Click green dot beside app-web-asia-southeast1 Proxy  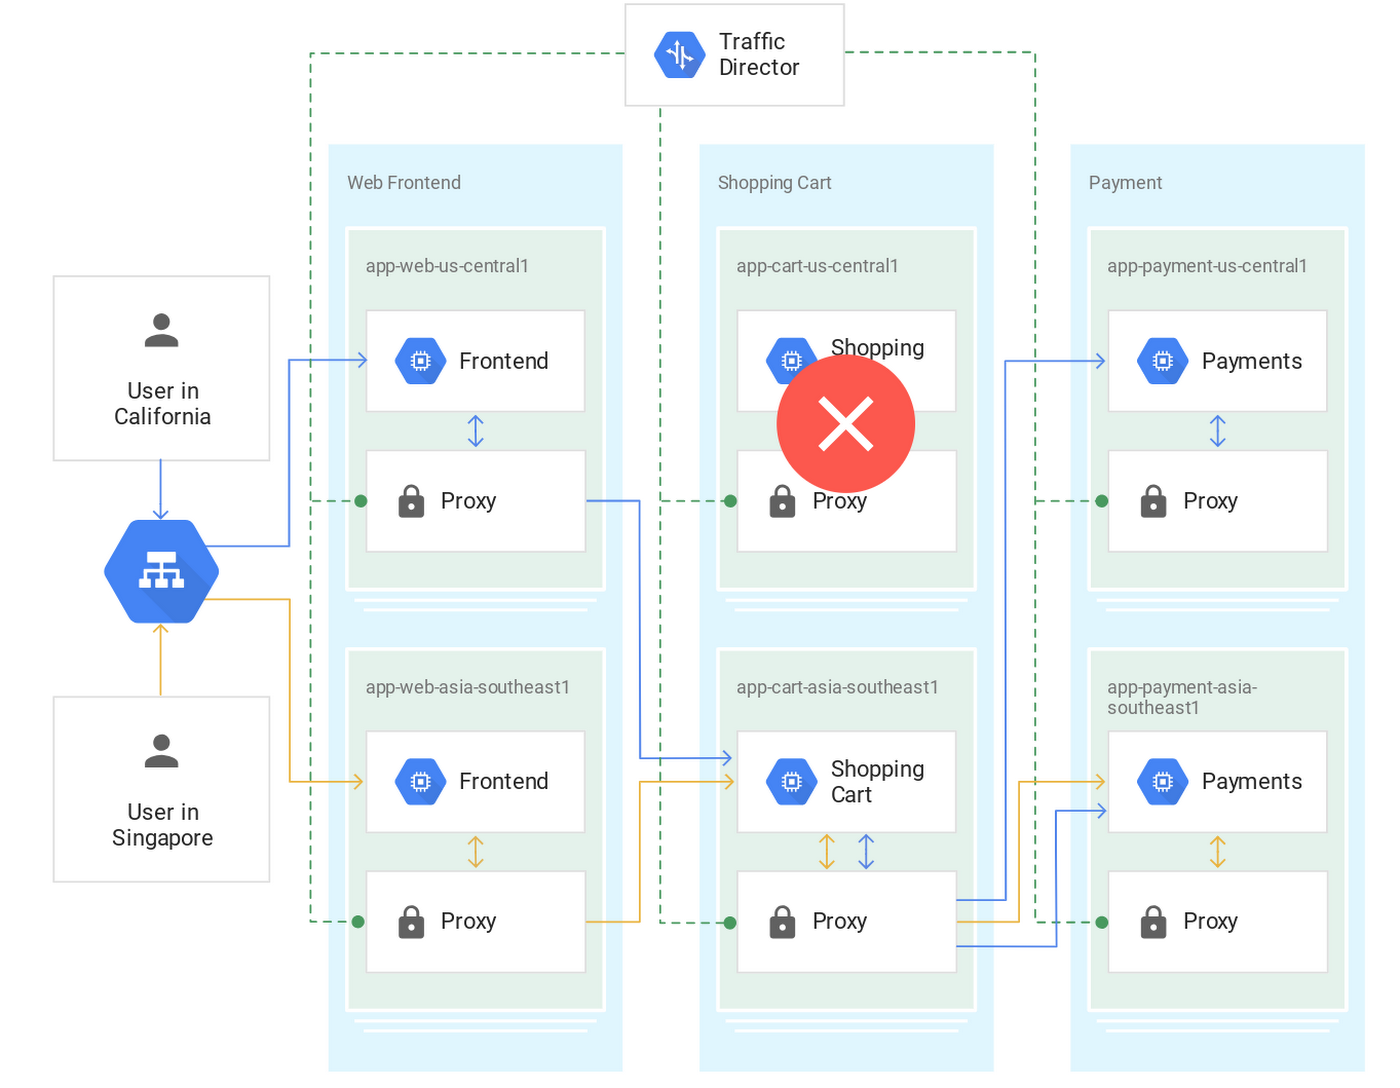click(x=358, y=922)
